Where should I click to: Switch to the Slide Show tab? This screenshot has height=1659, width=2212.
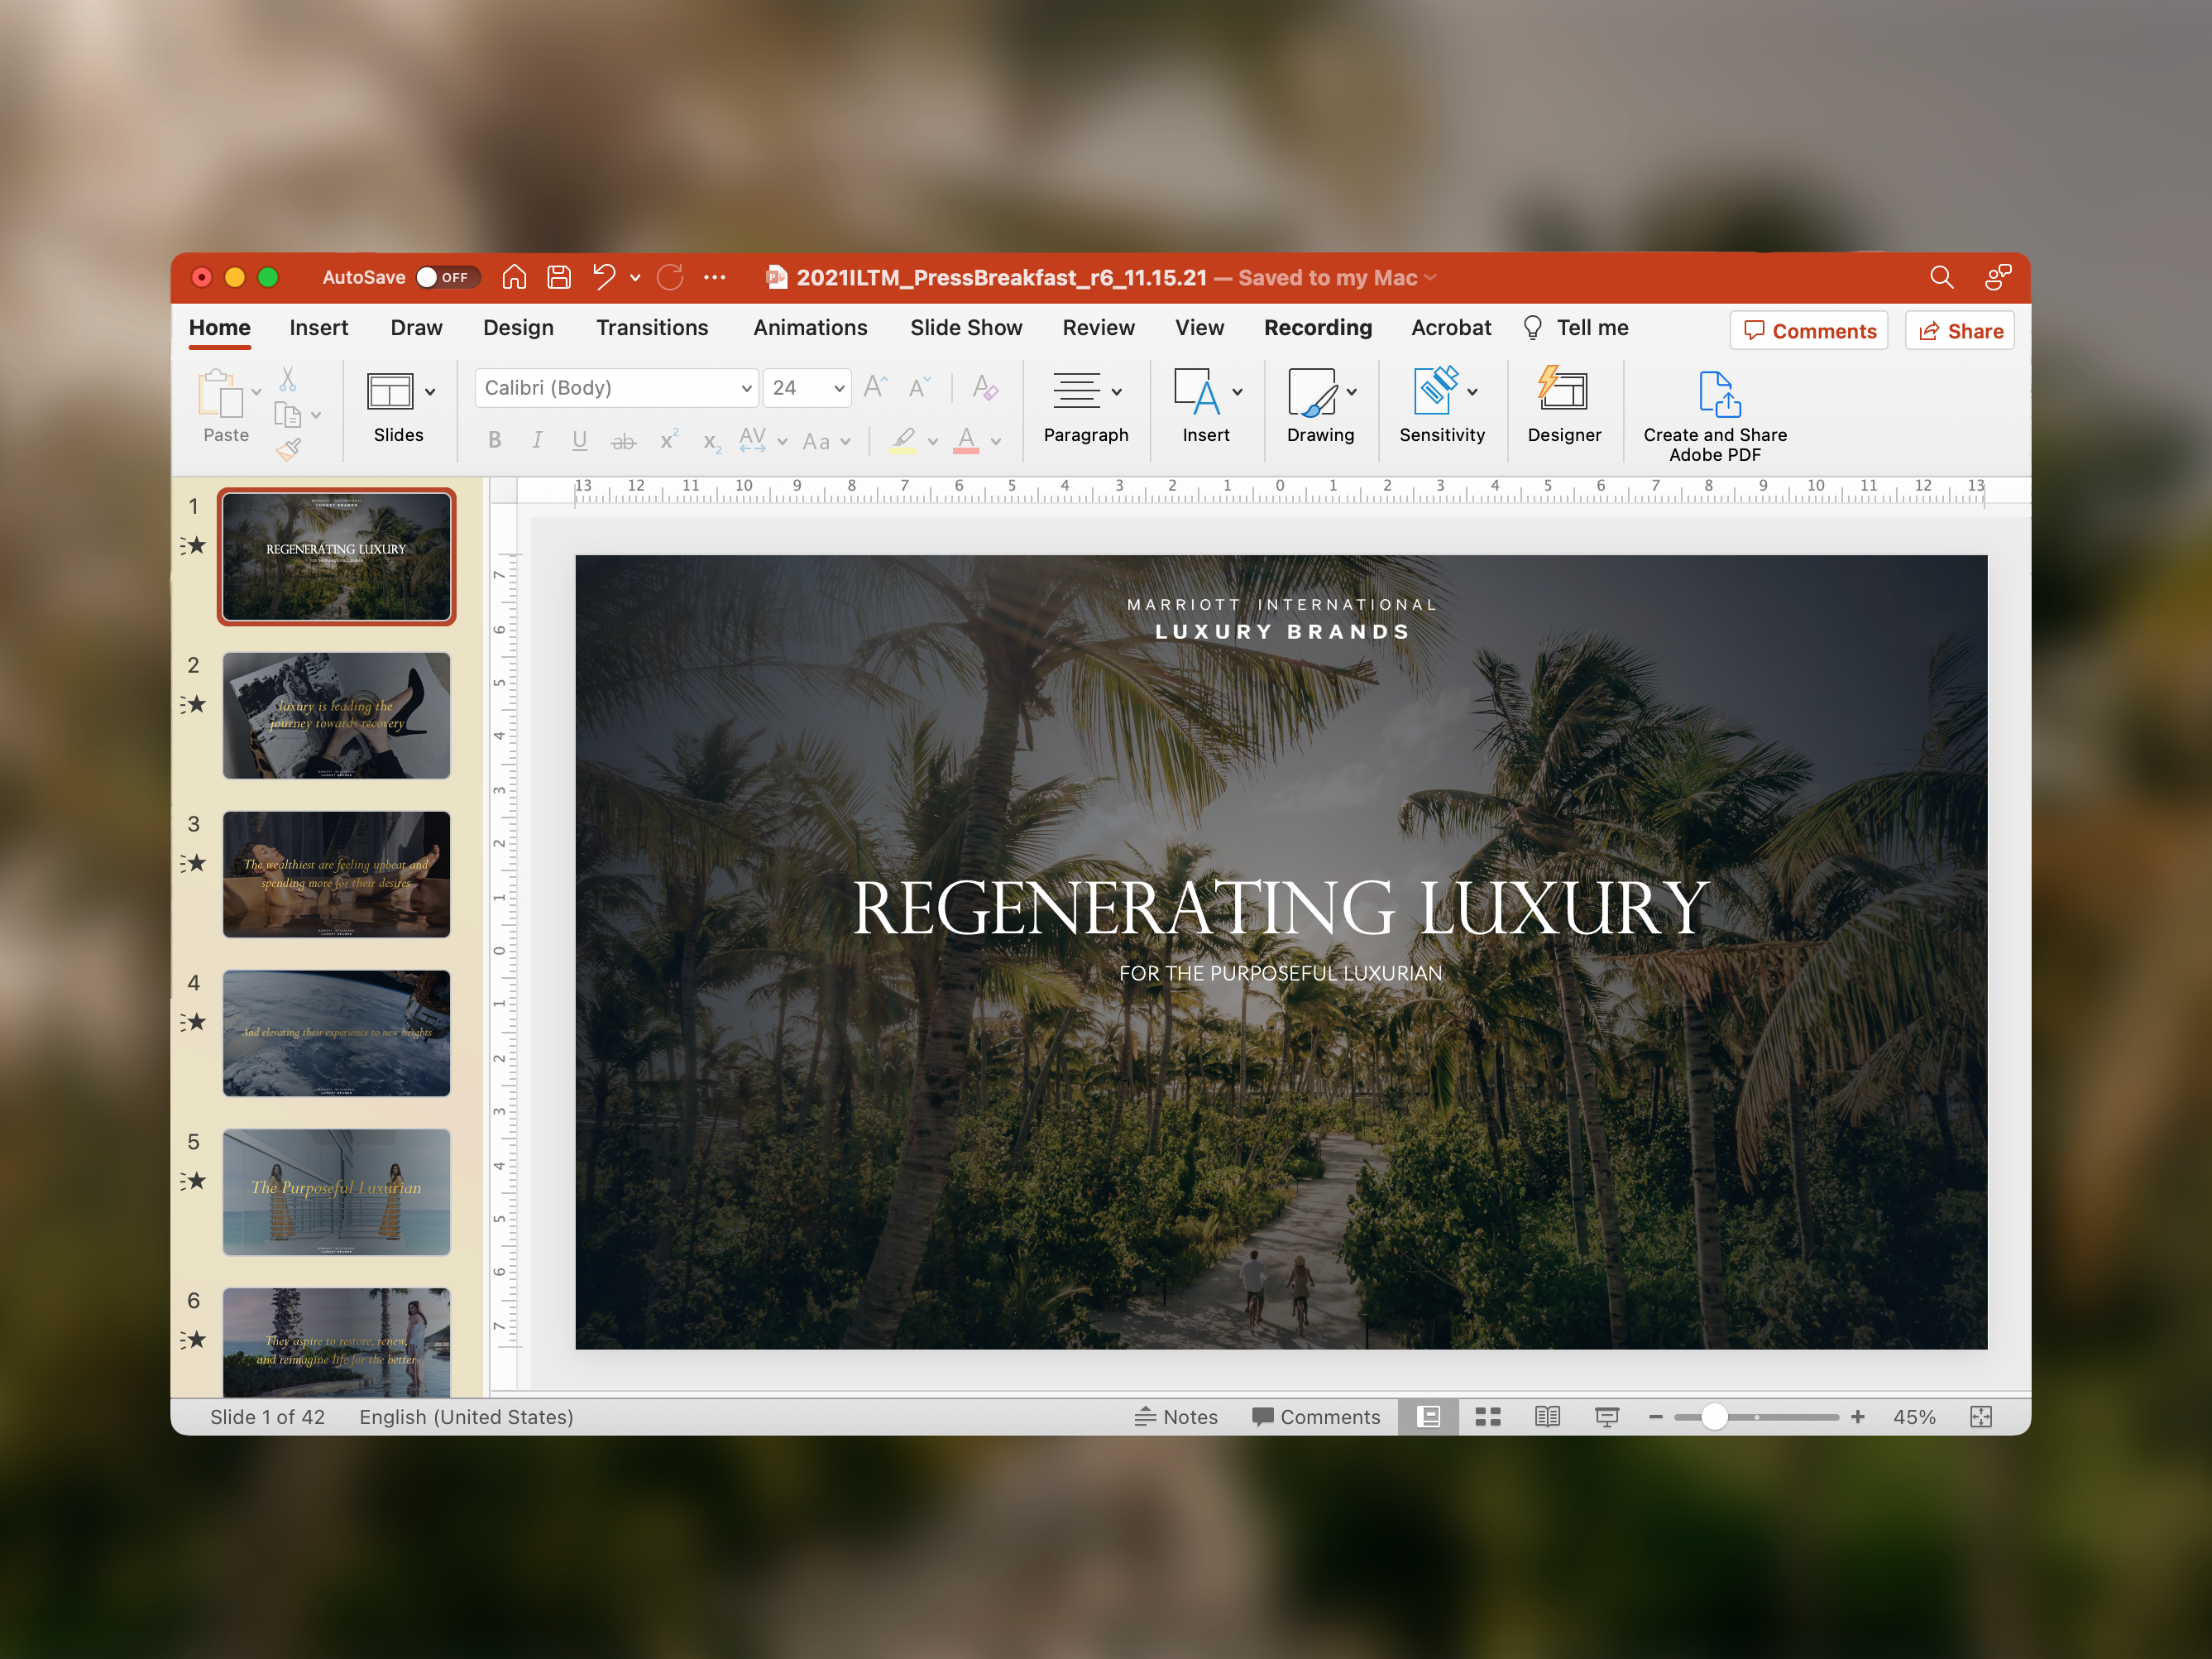pyautogui.click(x=965, y=328)
